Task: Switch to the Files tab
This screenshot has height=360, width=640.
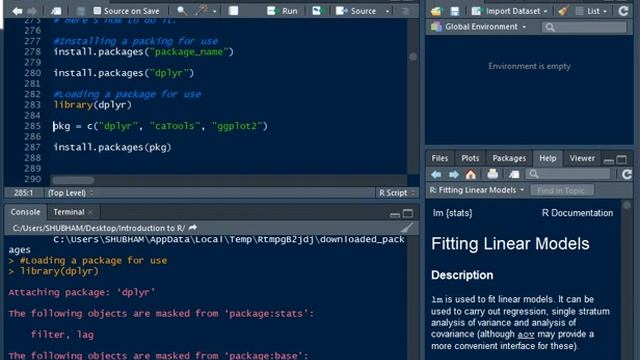Action: pyautogui.click(x=440, y=158)
